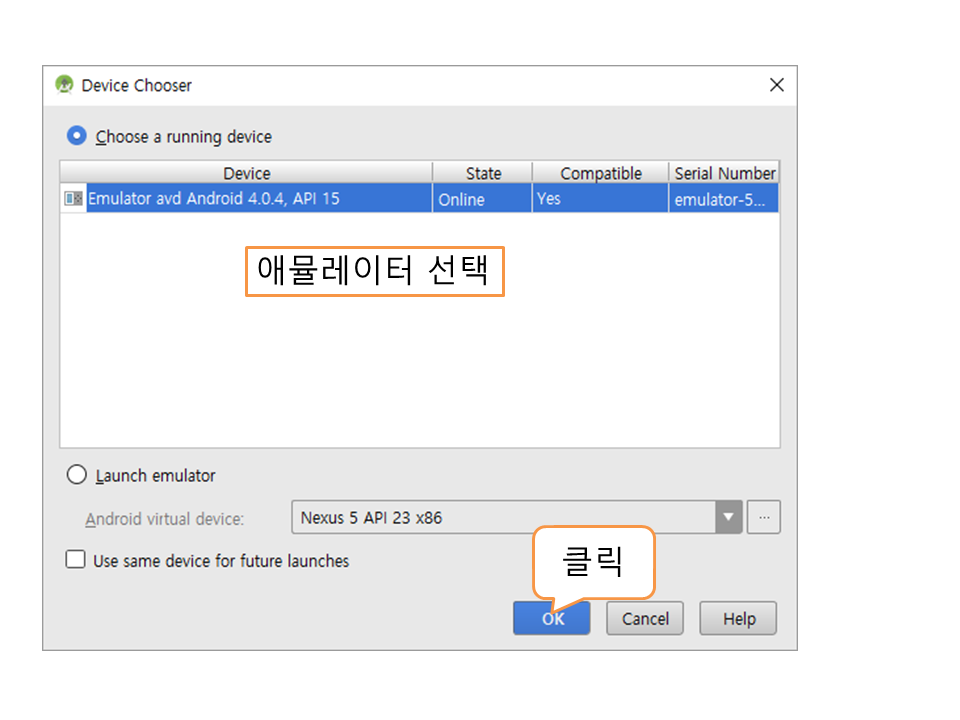Click the dropdown arrow beside Nexus 5 API 23 x86
The image size is (960, 720).
[729, 518]
